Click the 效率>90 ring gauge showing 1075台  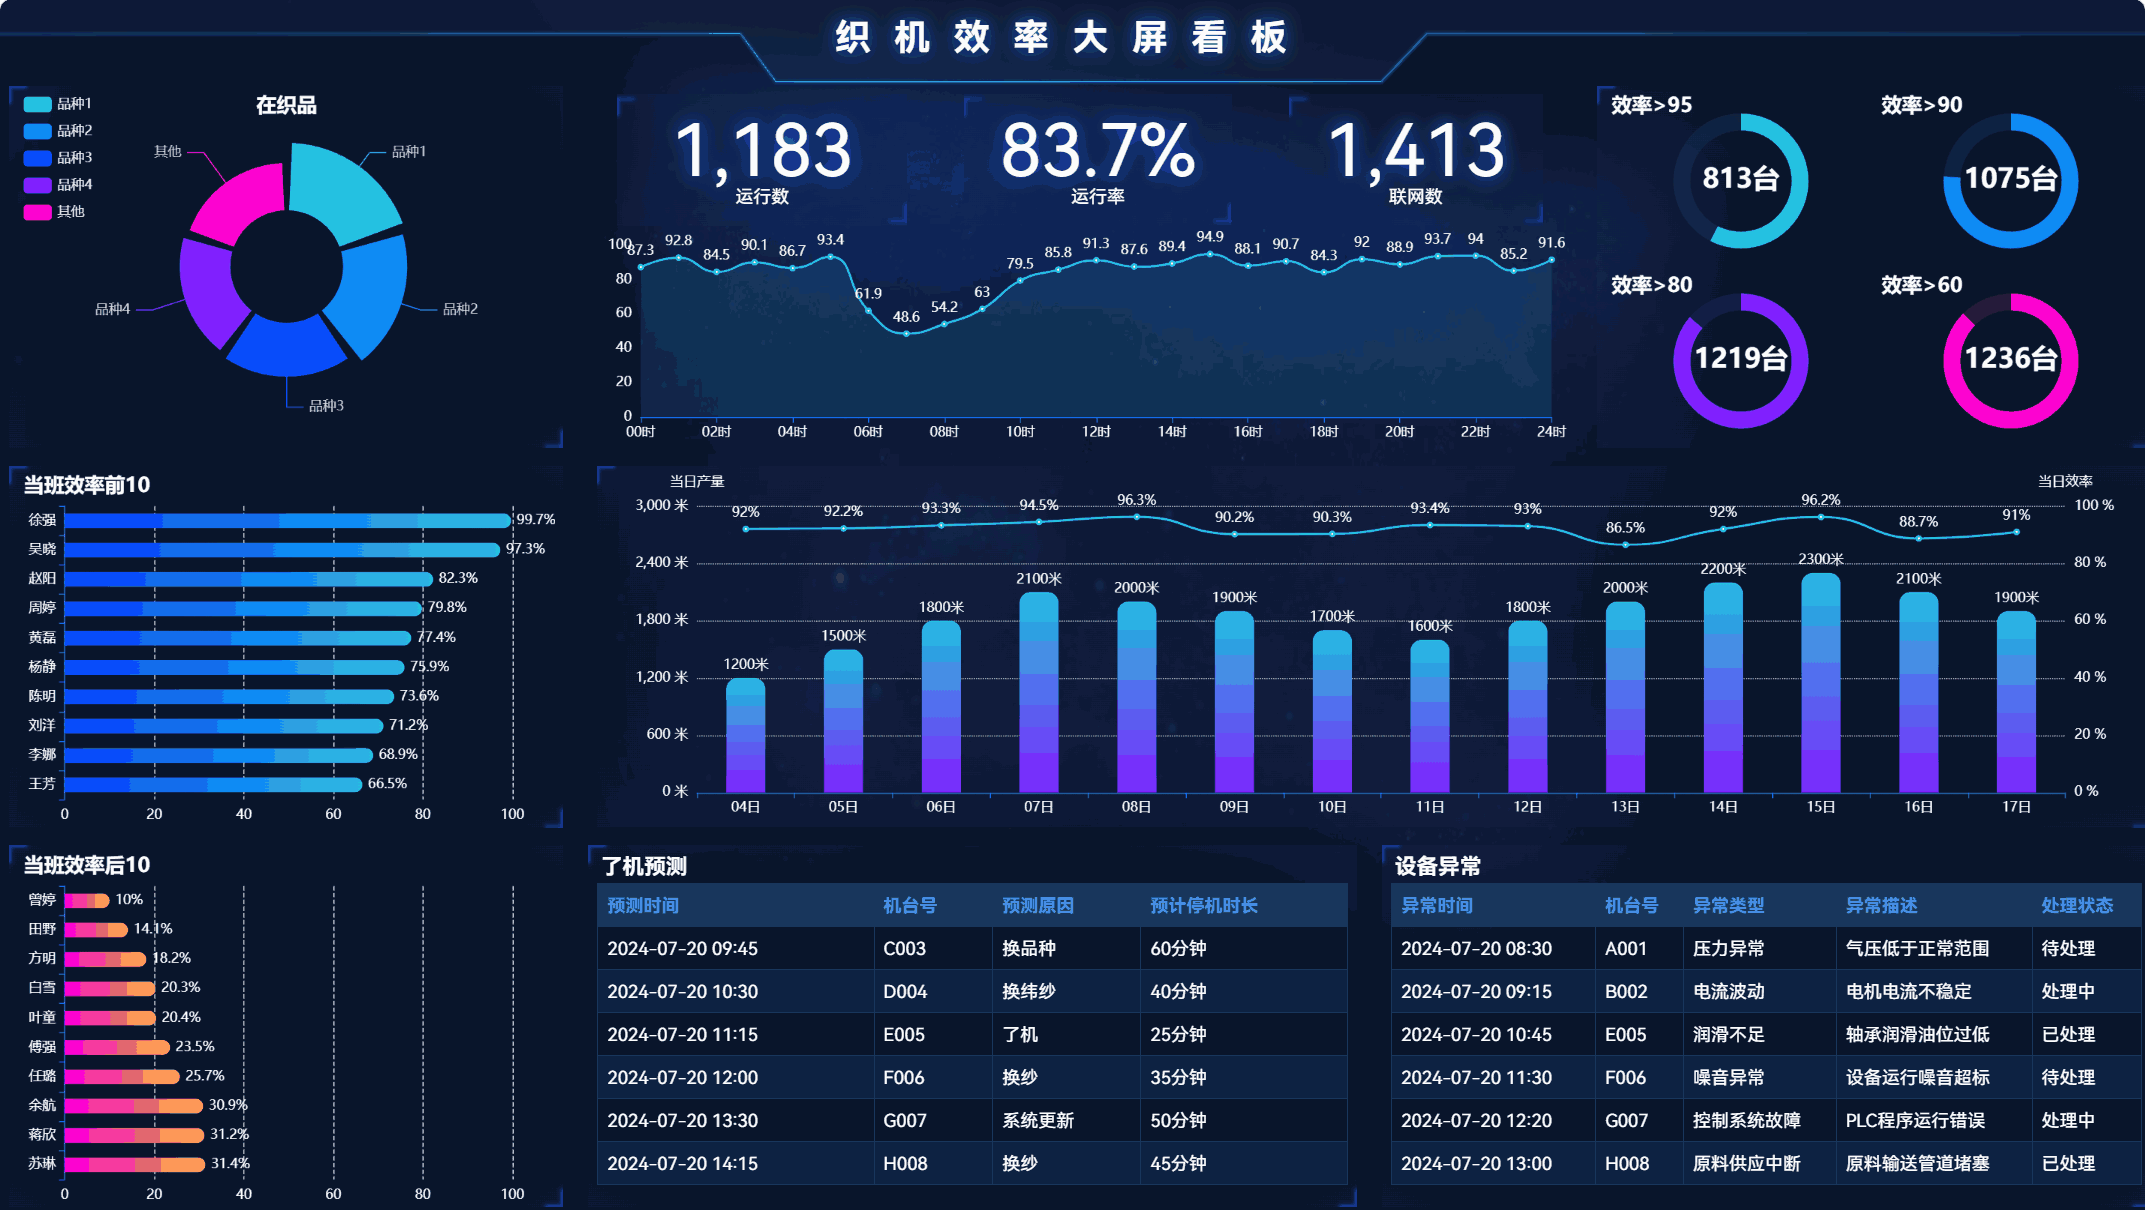point(2010,180)
